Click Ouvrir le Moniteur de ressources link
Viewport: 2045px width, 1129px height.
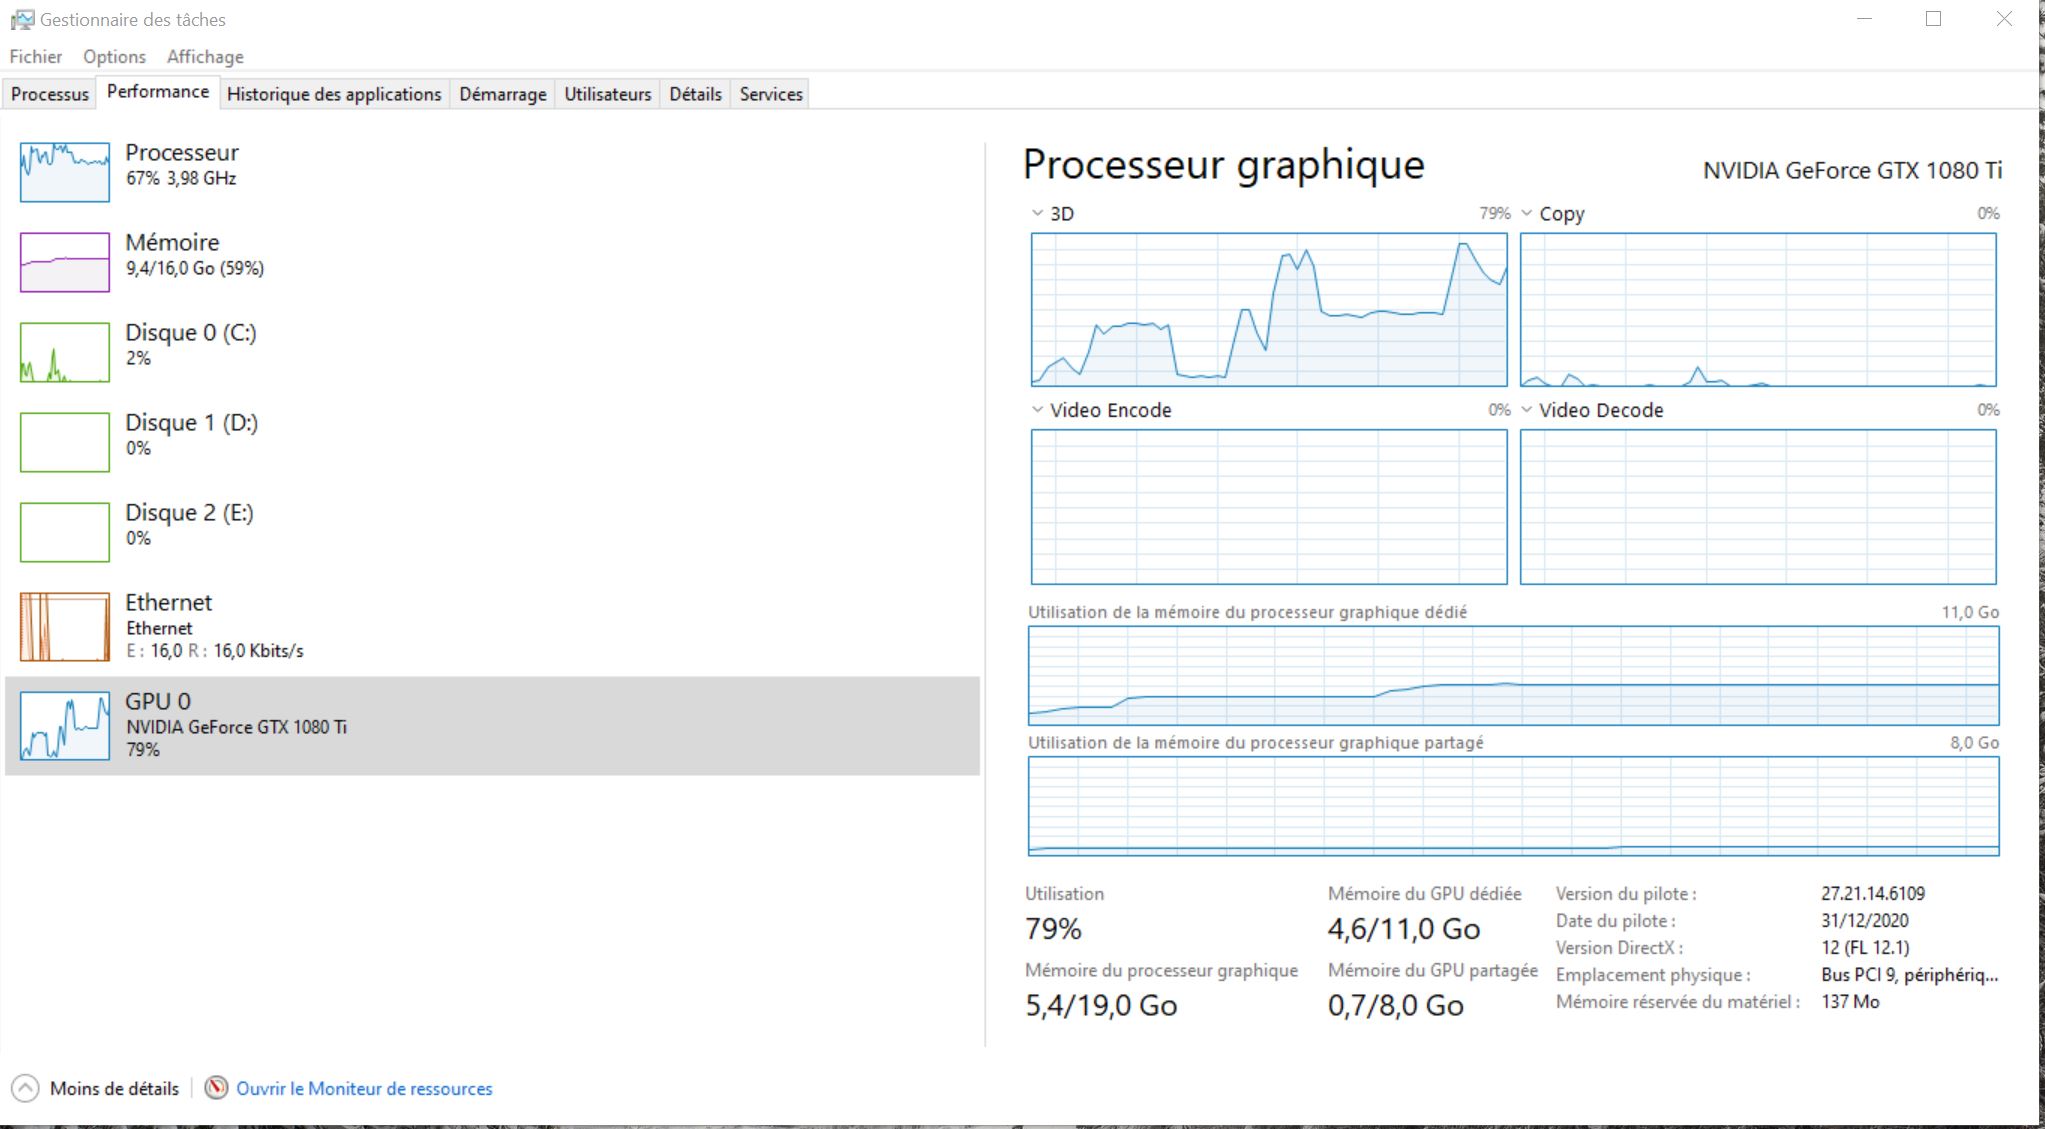tap(364, 1088)
